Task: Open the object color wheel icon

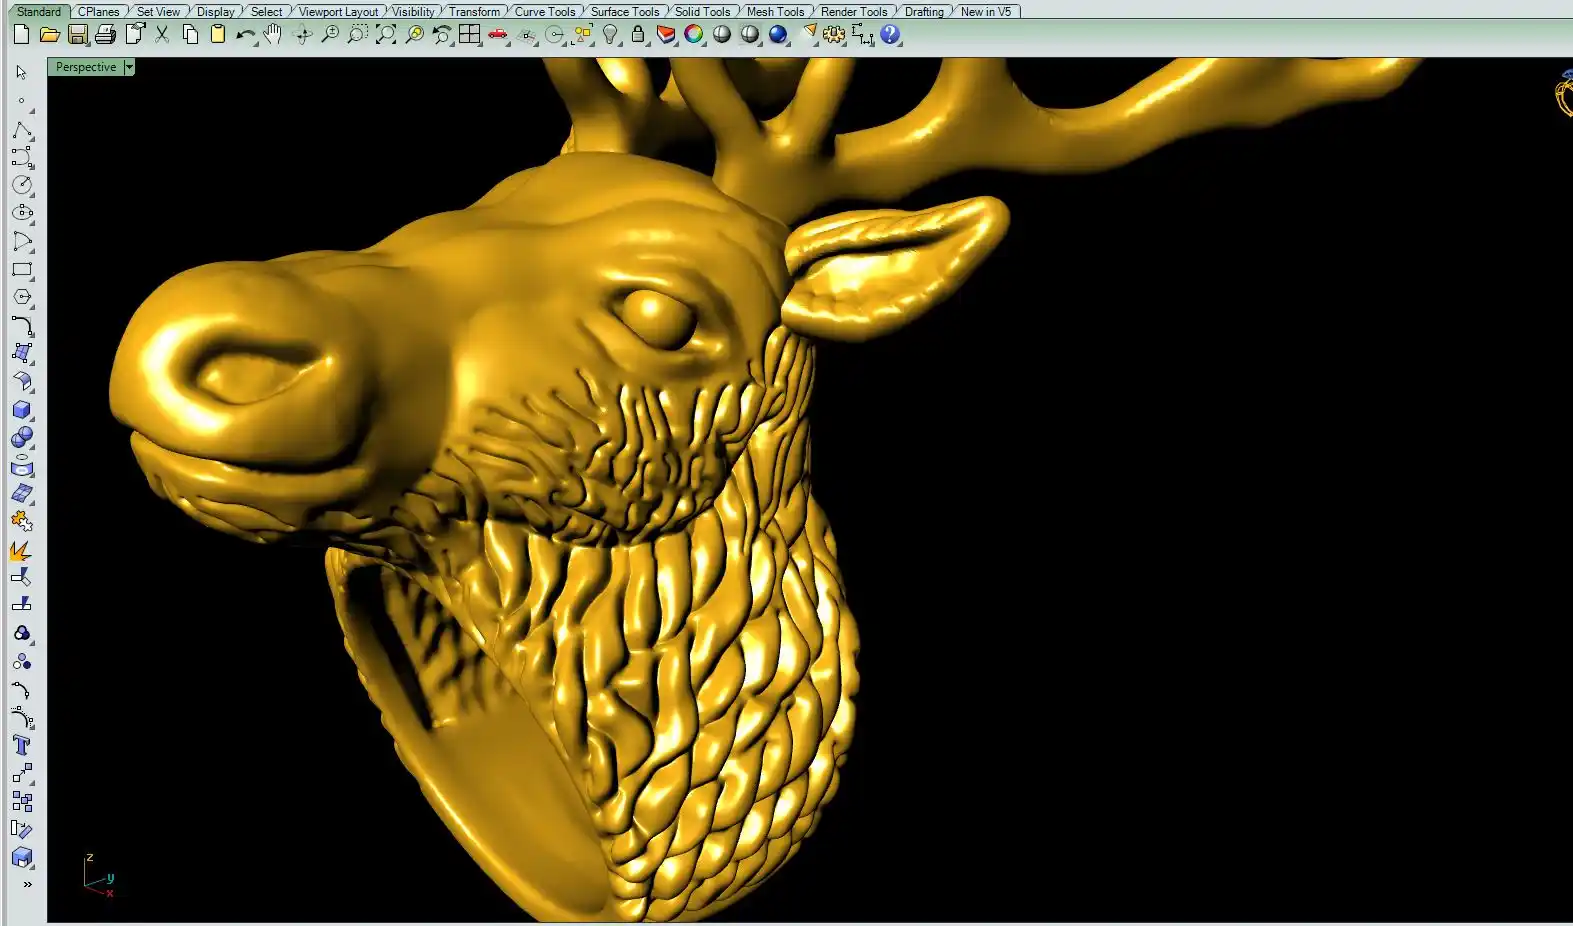Action: pos(693,35)
